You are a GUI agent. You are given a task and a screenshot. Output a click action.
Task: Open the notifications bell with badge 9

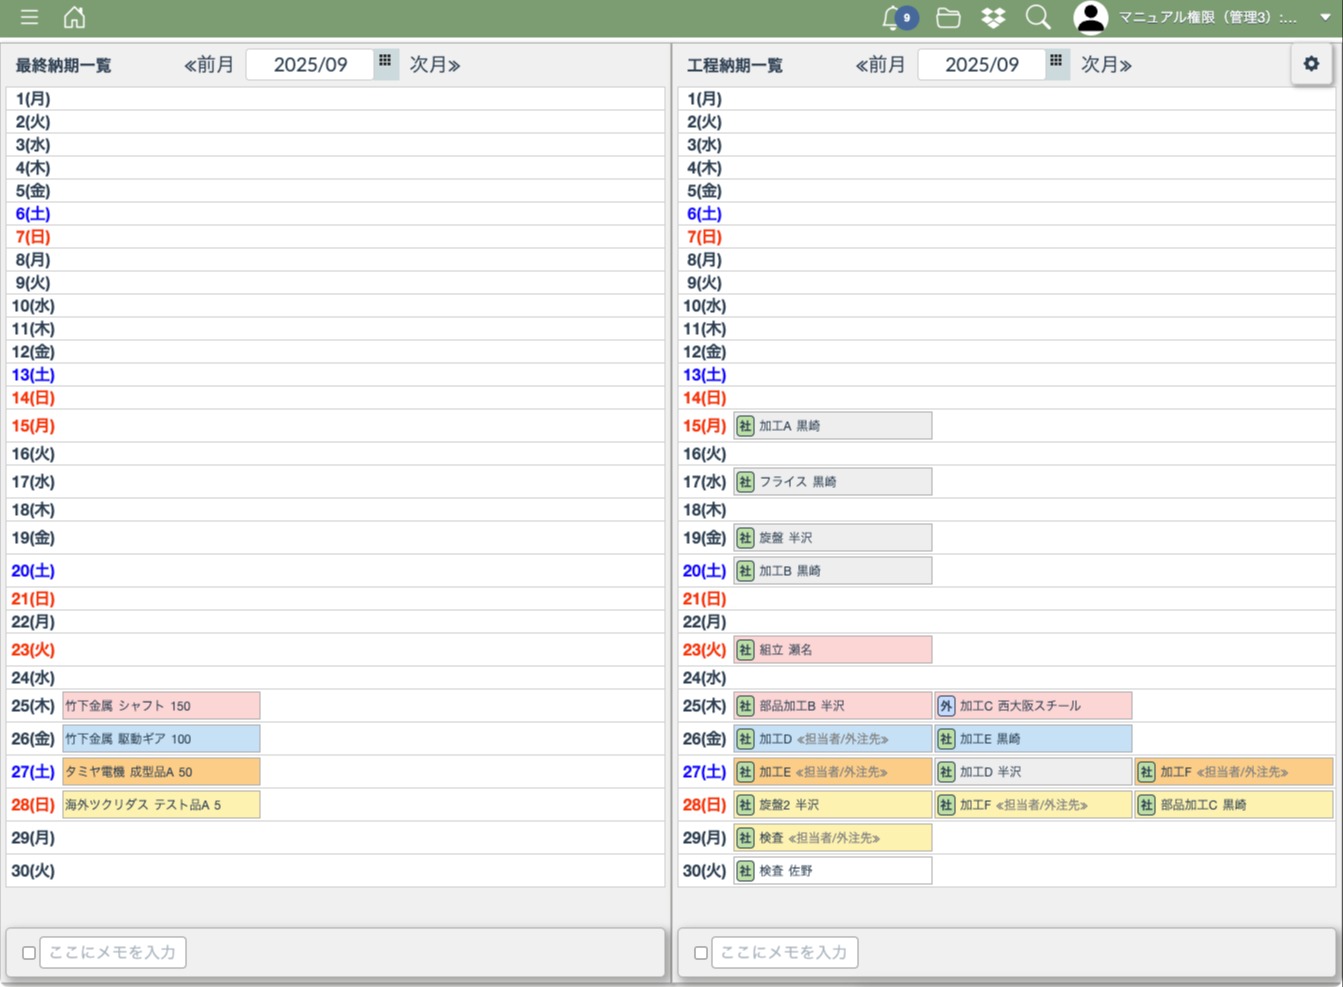(895, 17)
